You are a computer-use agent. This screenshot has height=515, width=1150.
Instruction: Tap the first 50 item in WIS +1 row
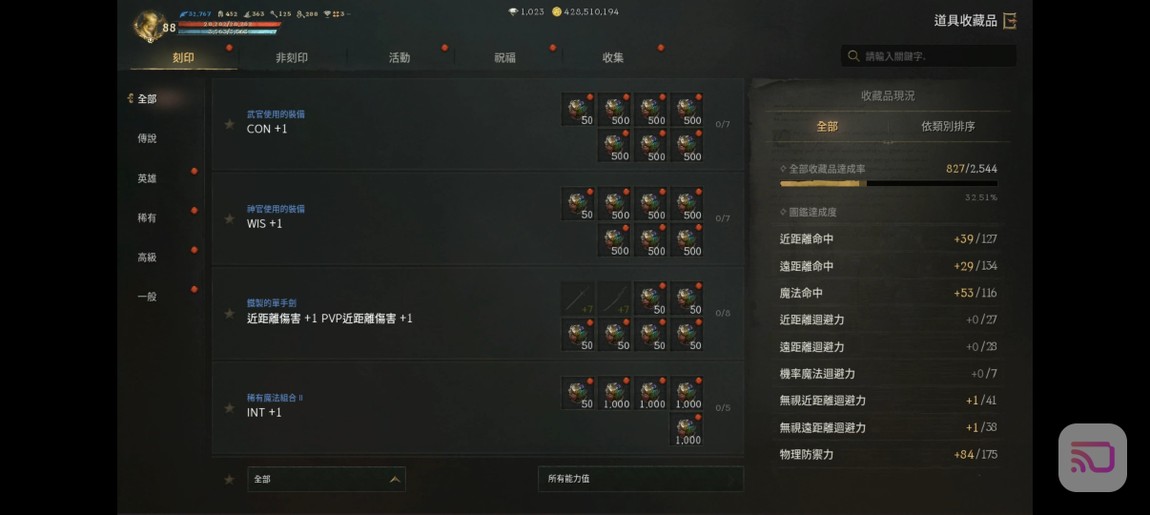(x=578, y=203)
